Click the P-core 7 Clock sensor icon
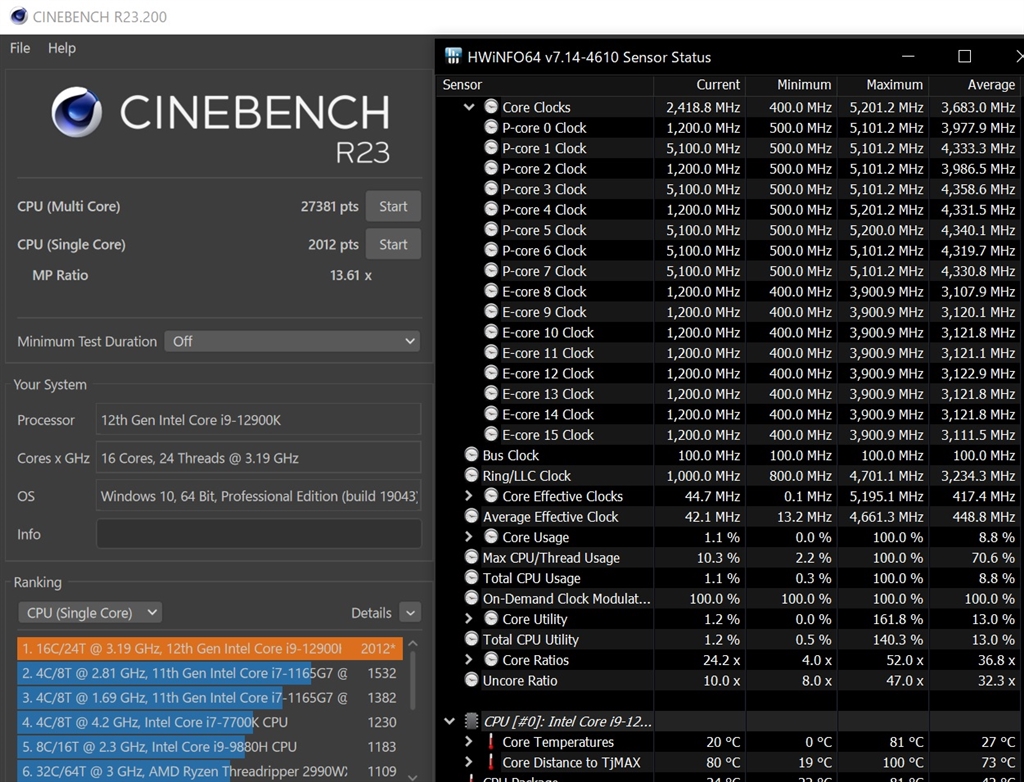 [491, 270]
